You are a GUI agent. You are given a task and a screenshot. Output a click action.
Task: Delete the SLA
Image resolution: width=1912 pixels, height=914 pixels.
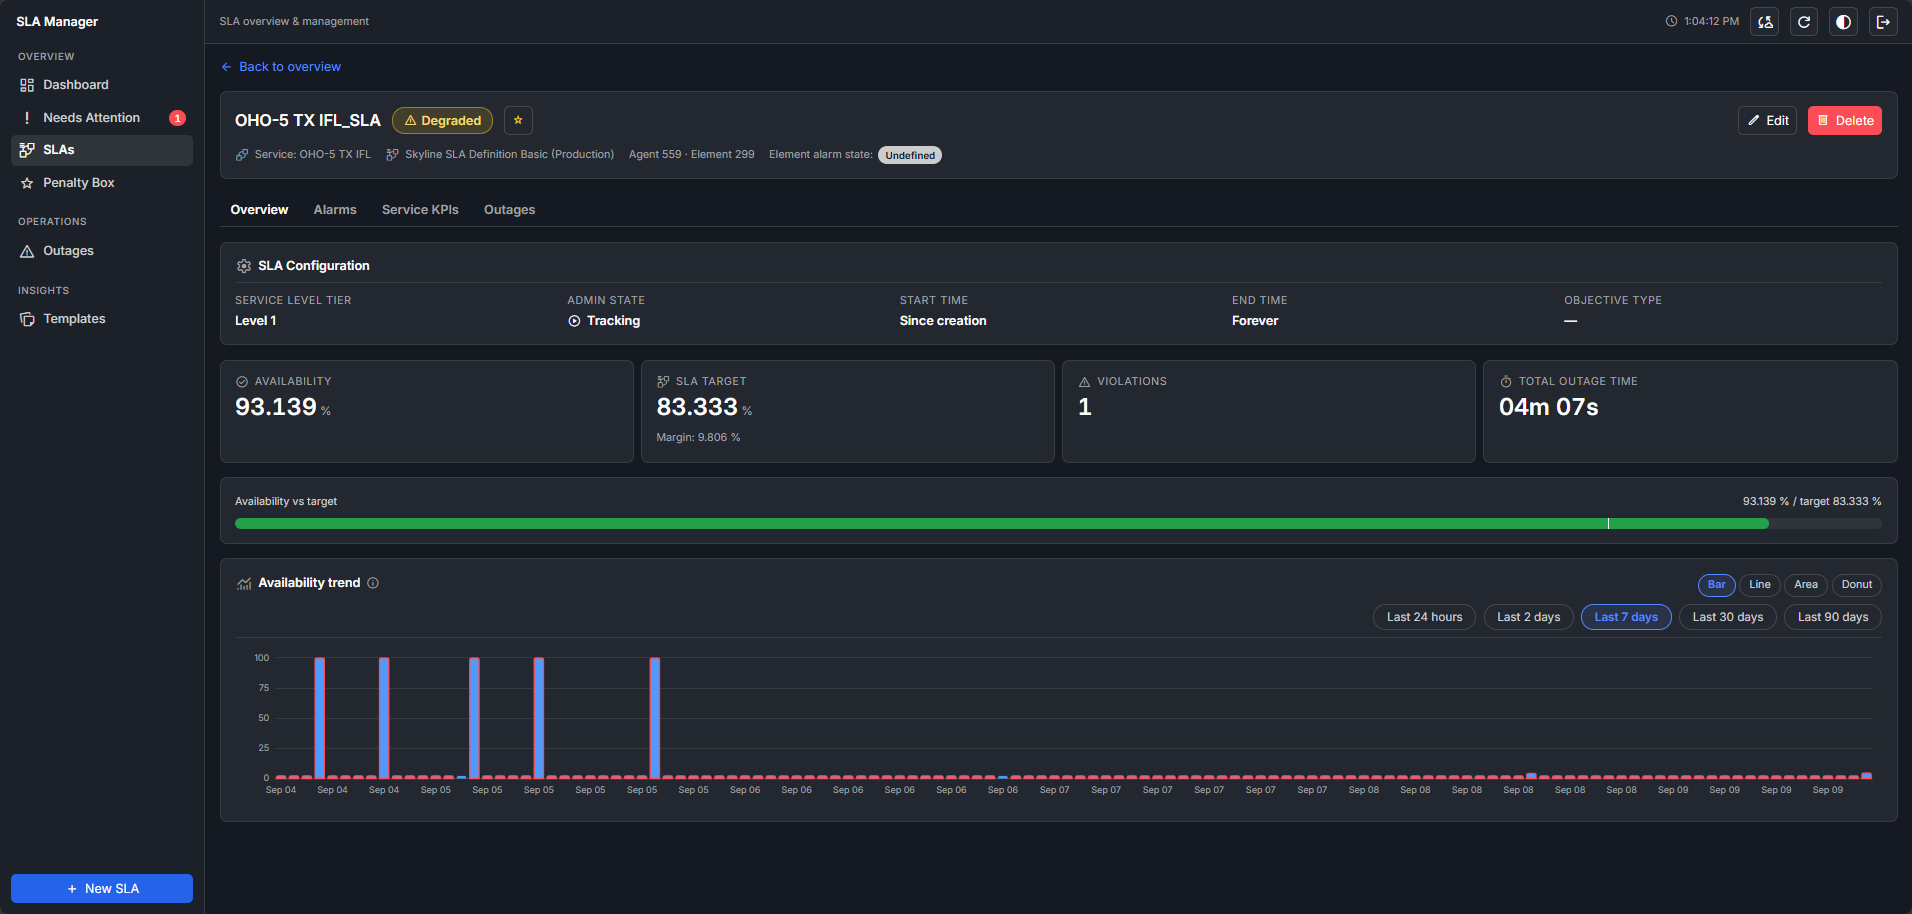[x=1844, y=121]
